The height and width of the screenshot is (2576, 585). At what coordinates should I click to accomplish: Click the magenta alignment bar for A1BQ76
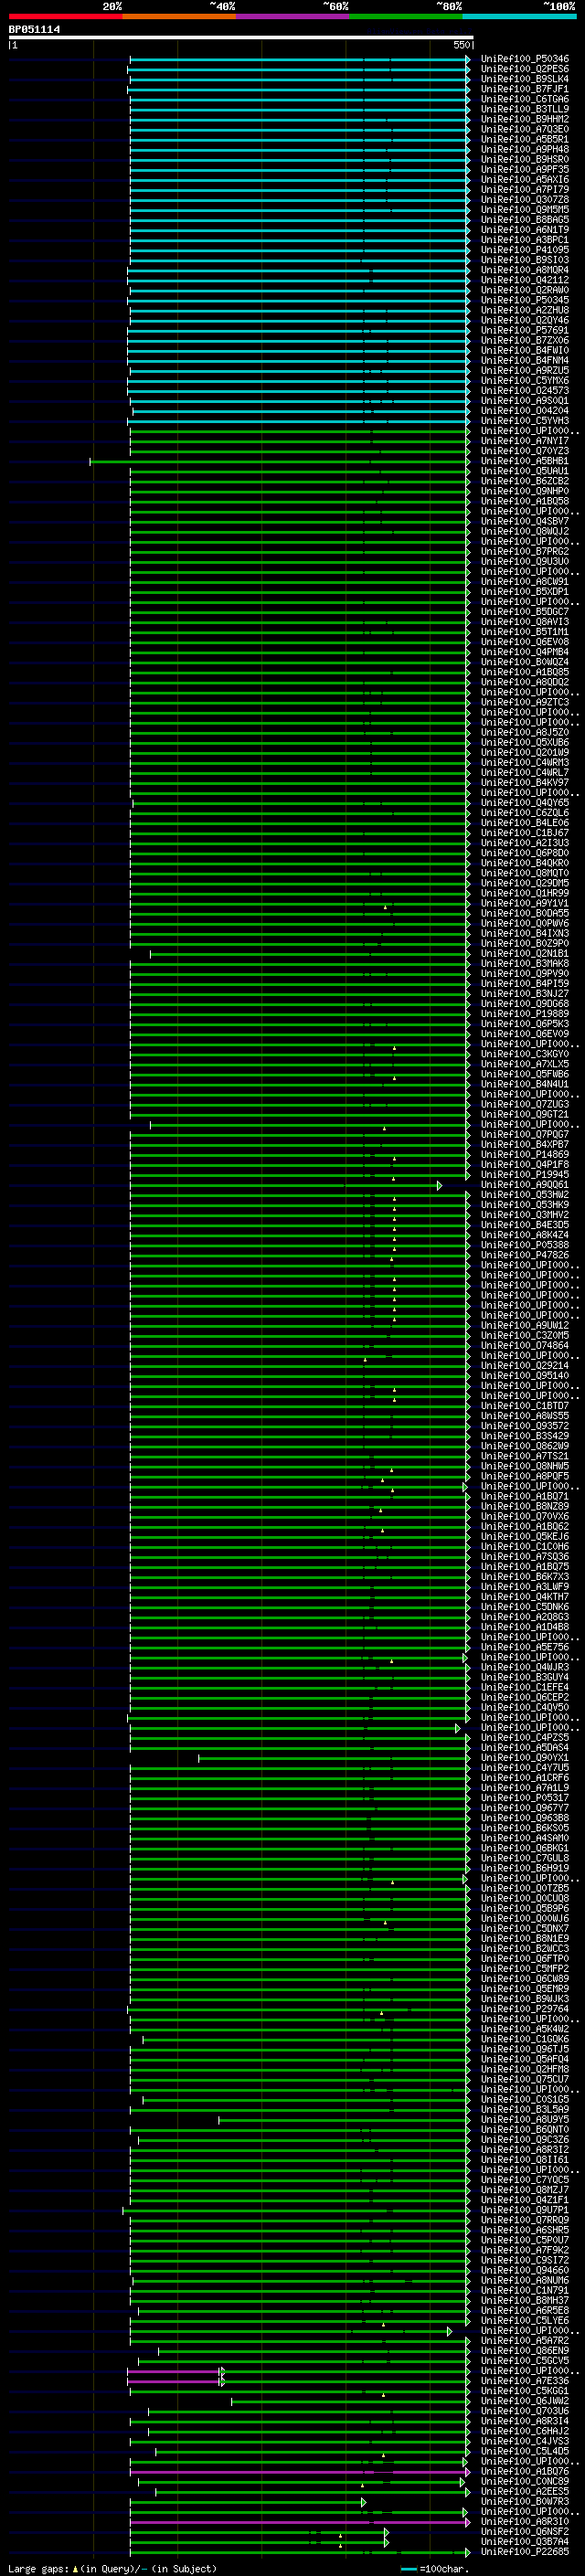(299, 2472)
